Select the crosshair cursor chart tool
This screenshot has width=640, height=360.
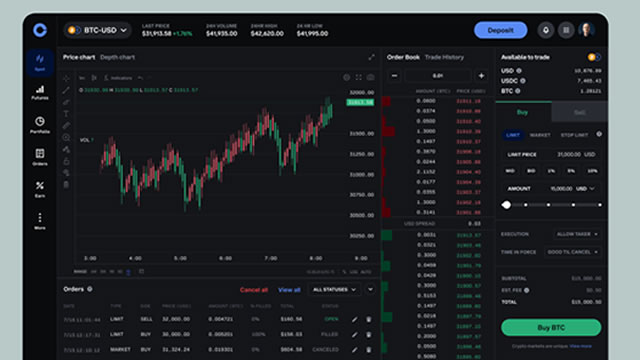[66, 78]
